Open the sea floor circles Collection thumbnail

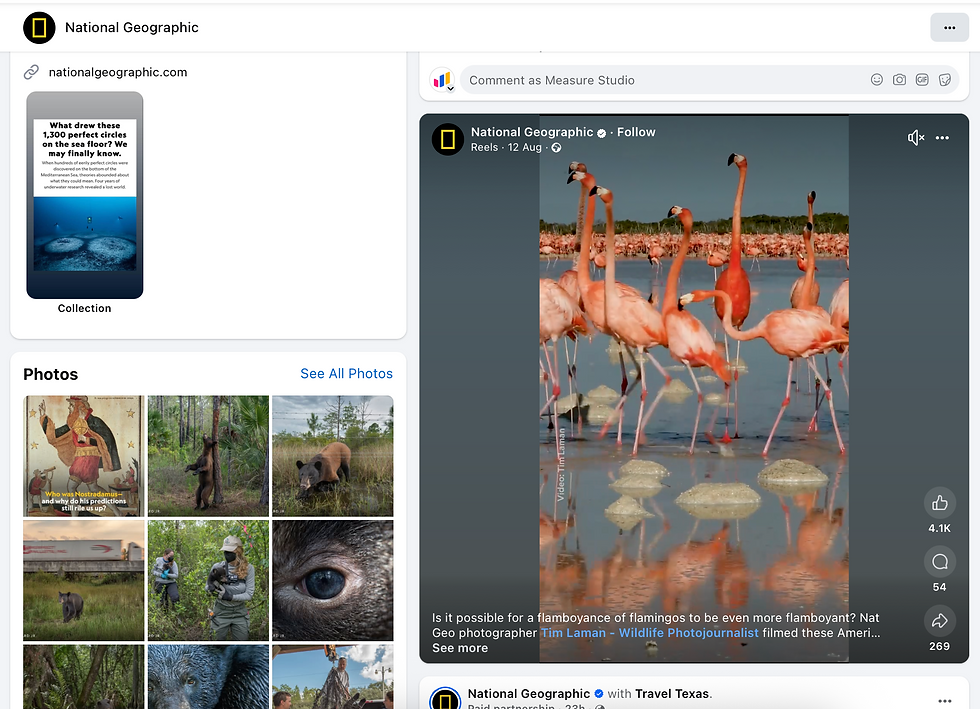84,195
